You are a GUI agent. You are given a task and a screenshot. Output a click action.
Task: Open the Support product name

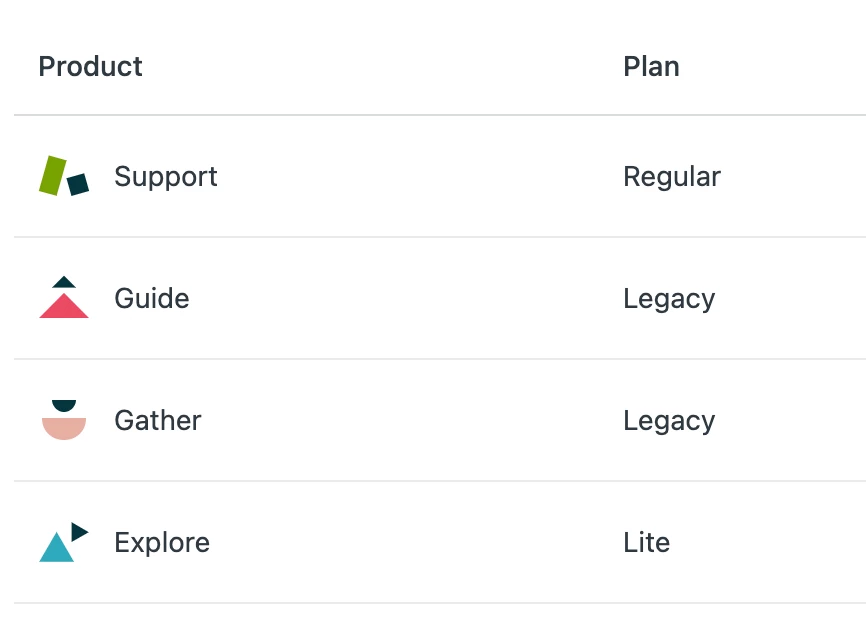(166, 177)
